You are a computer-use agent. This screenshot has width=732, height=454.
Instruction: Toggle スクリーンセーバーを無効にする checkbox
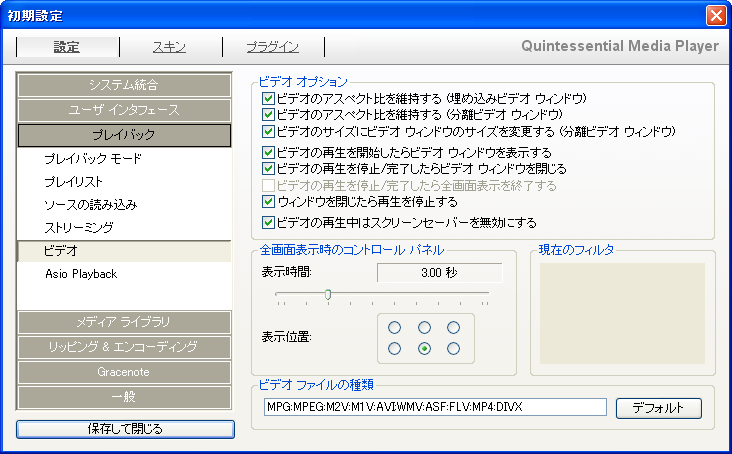[x=268, y=222]
